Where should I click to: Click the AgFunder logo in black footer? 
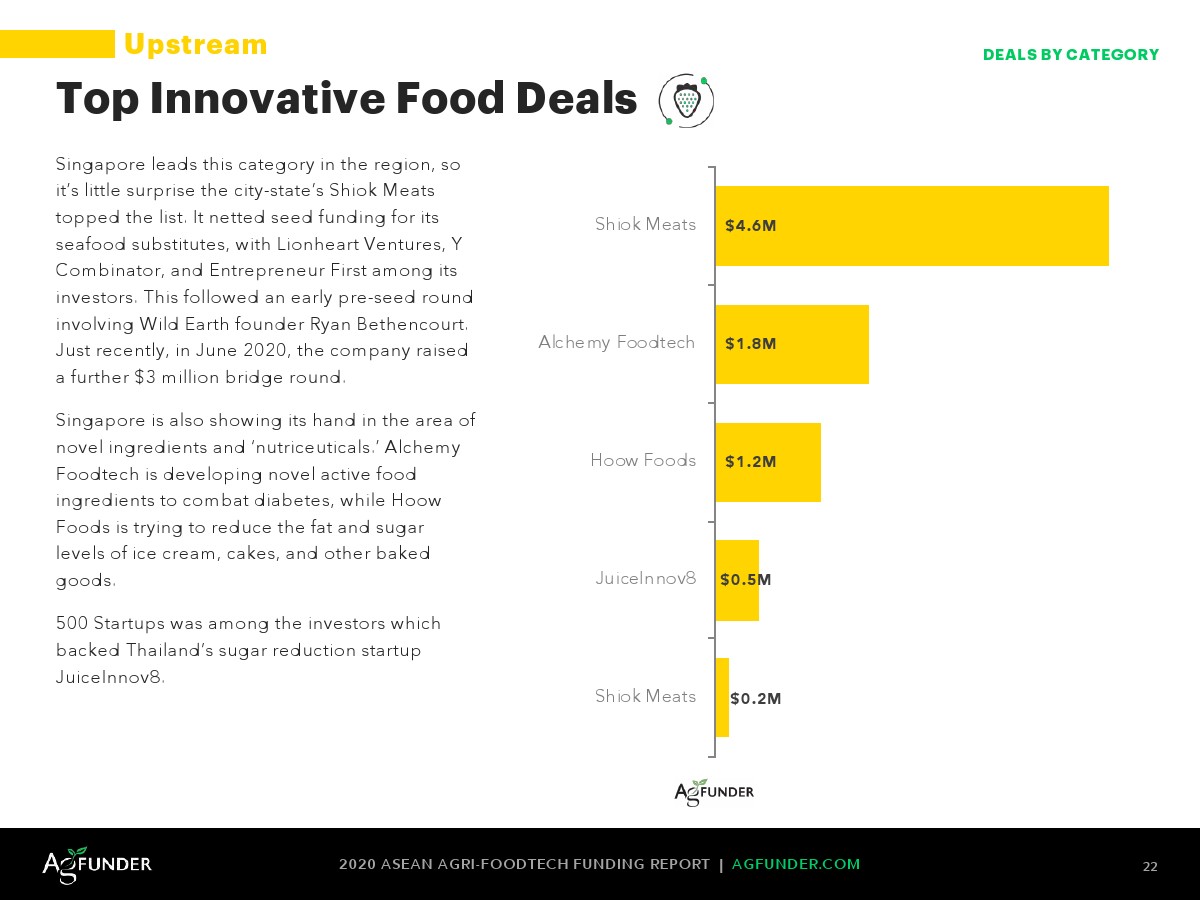pos(97,864)
